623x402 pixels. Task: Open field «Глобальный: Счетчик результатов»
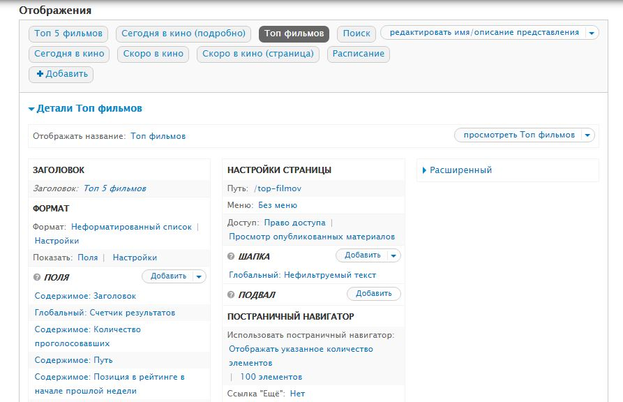tap(105, 313)
